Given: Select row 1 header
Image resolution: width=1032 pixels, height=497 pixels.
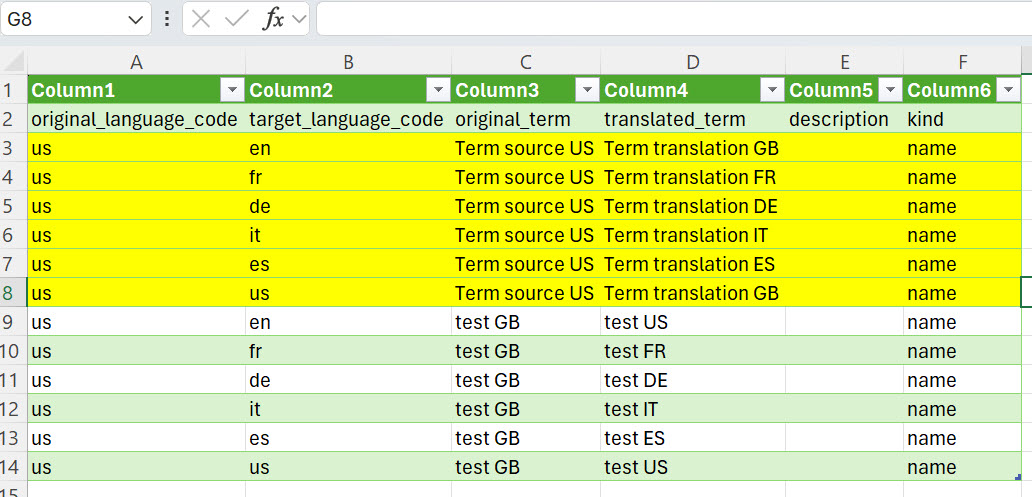Looking at the screenshot, I should pyautogui.click(x=13, y=90).
